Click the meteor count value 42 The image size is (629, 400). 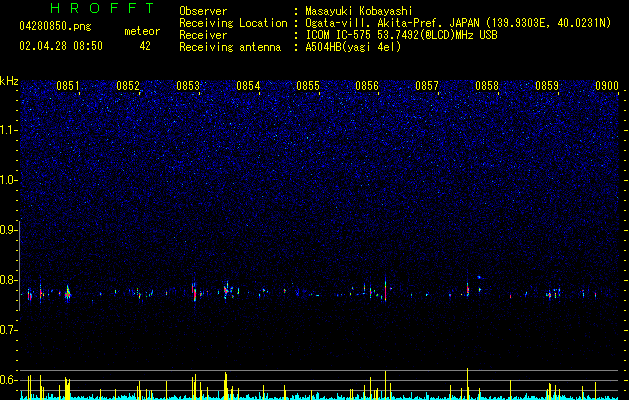(x=145, y=46)
